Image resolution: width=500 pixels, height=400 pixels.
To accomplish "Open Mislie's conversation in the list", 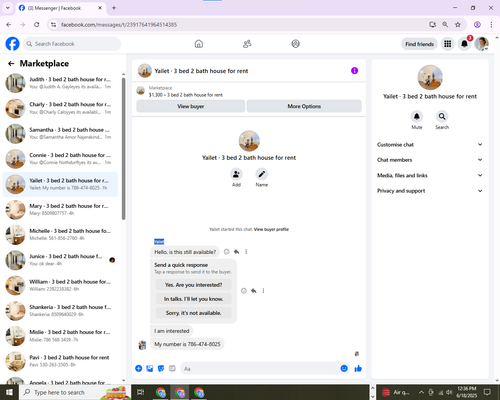I will pos(60,336).
